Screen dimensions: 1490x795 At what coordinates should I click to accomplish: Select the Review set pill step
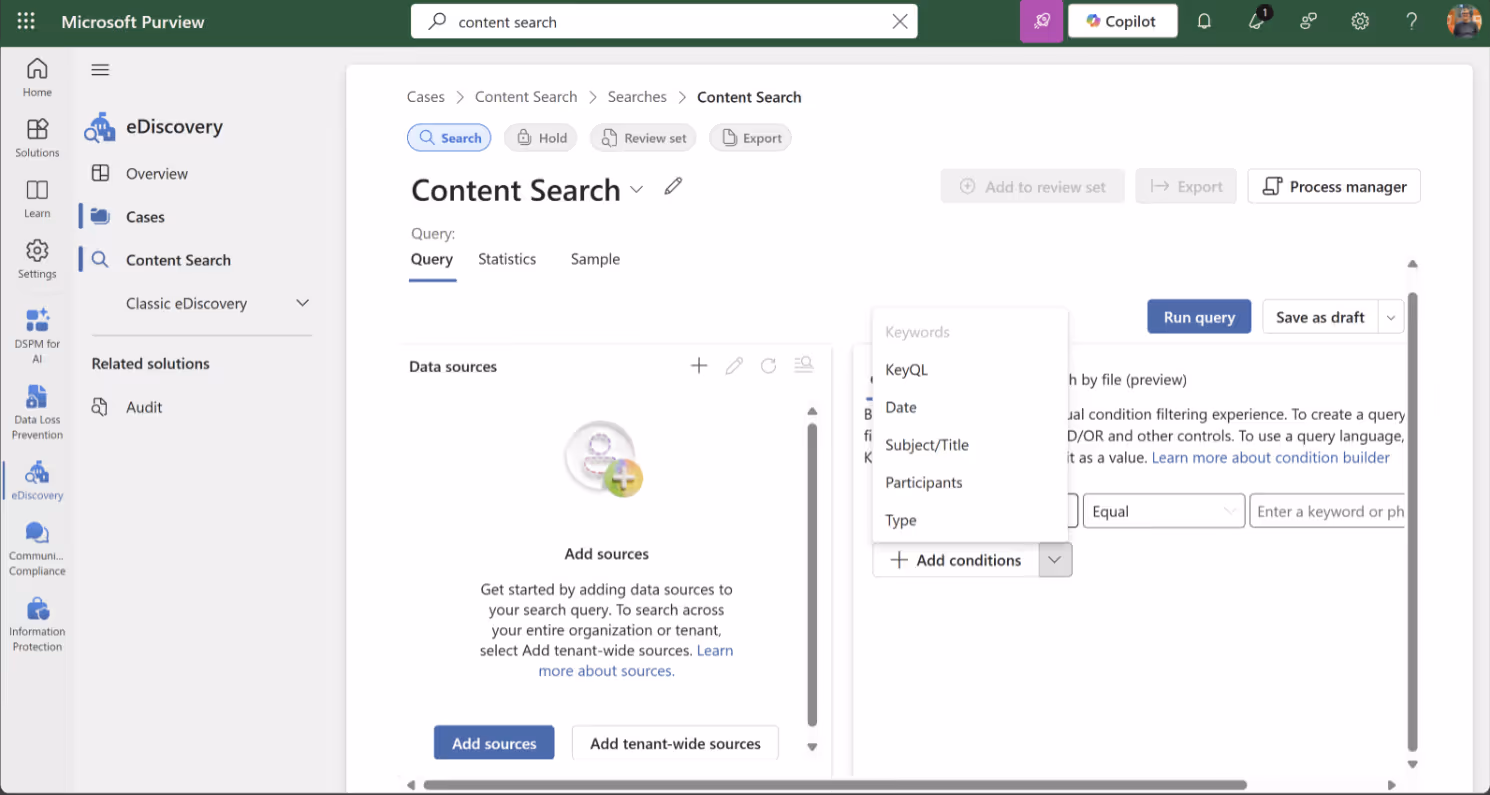tap(643, 138)
